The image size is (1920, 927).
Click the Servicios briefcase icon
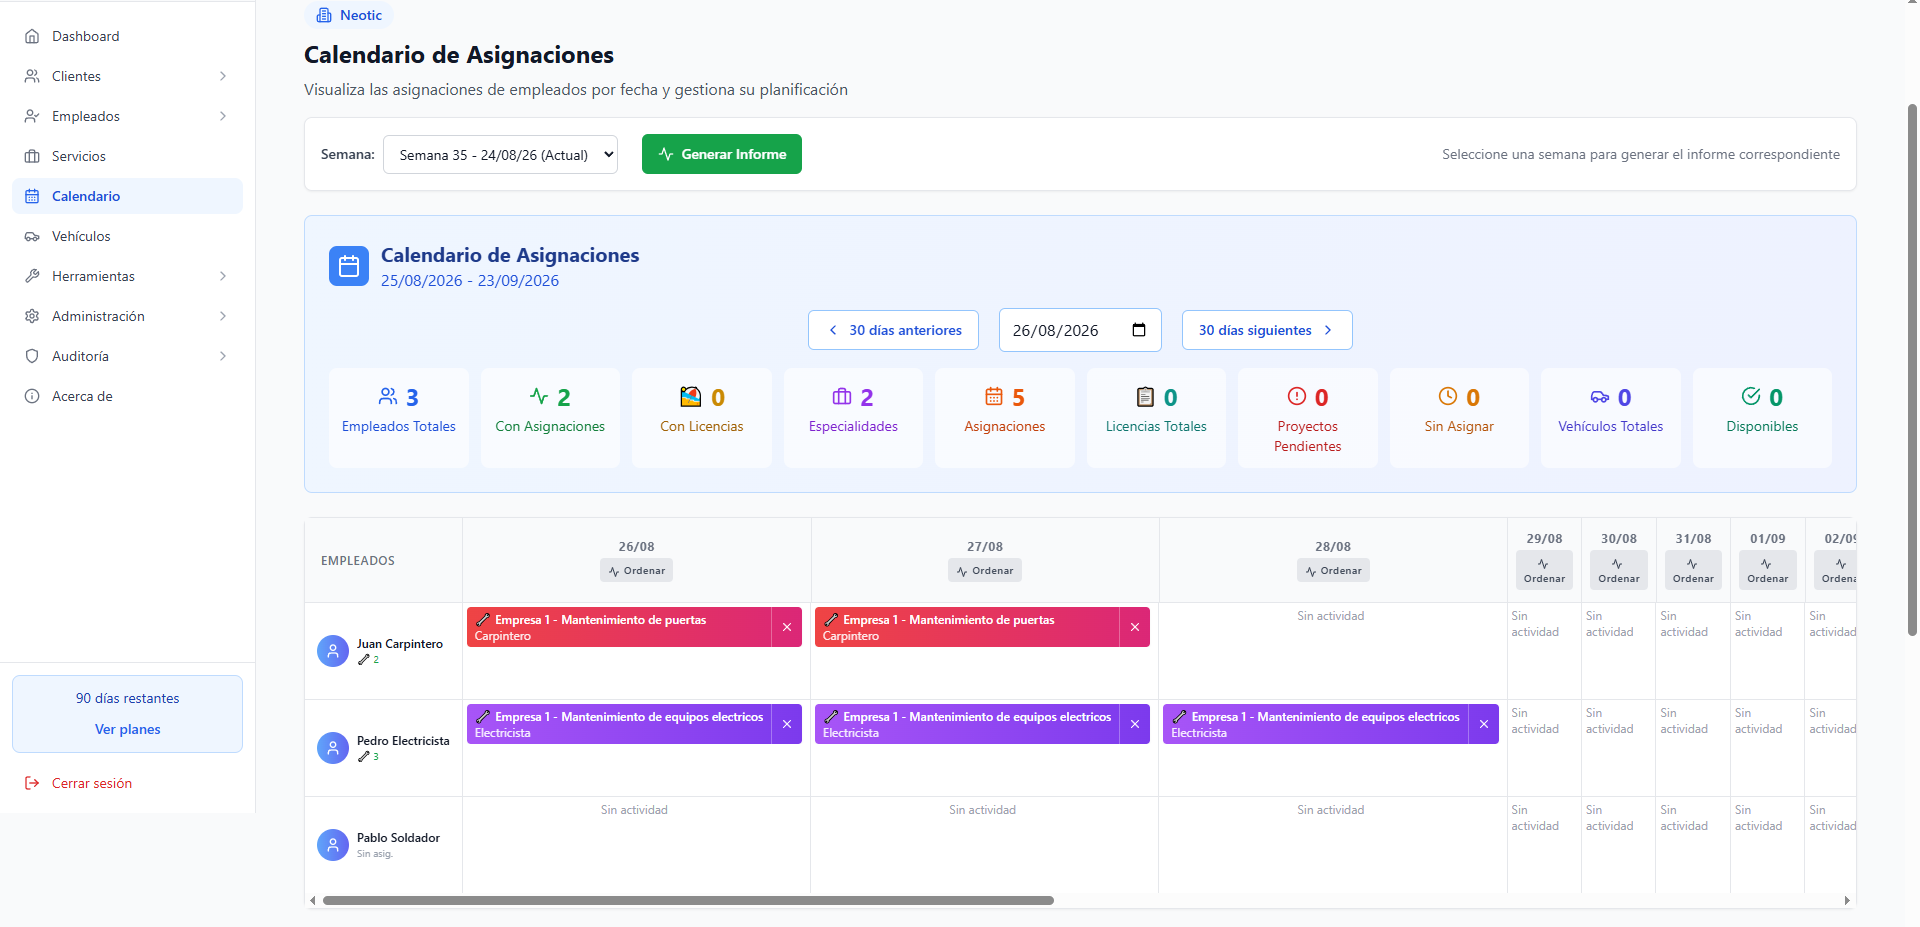(32, 156)
